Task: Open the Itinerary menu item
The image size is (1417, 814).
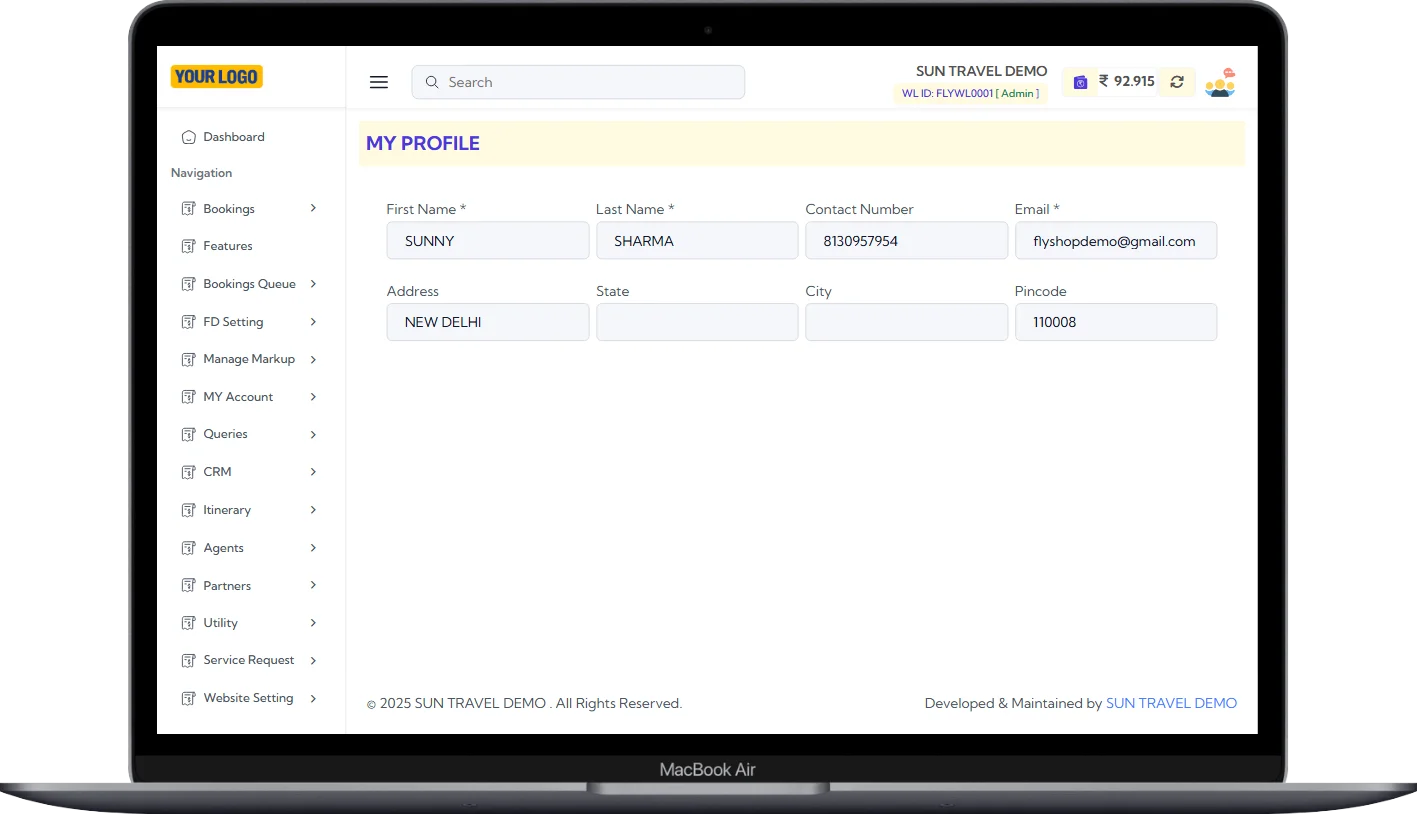Action: pyautogui.click(x=227, y=510)
